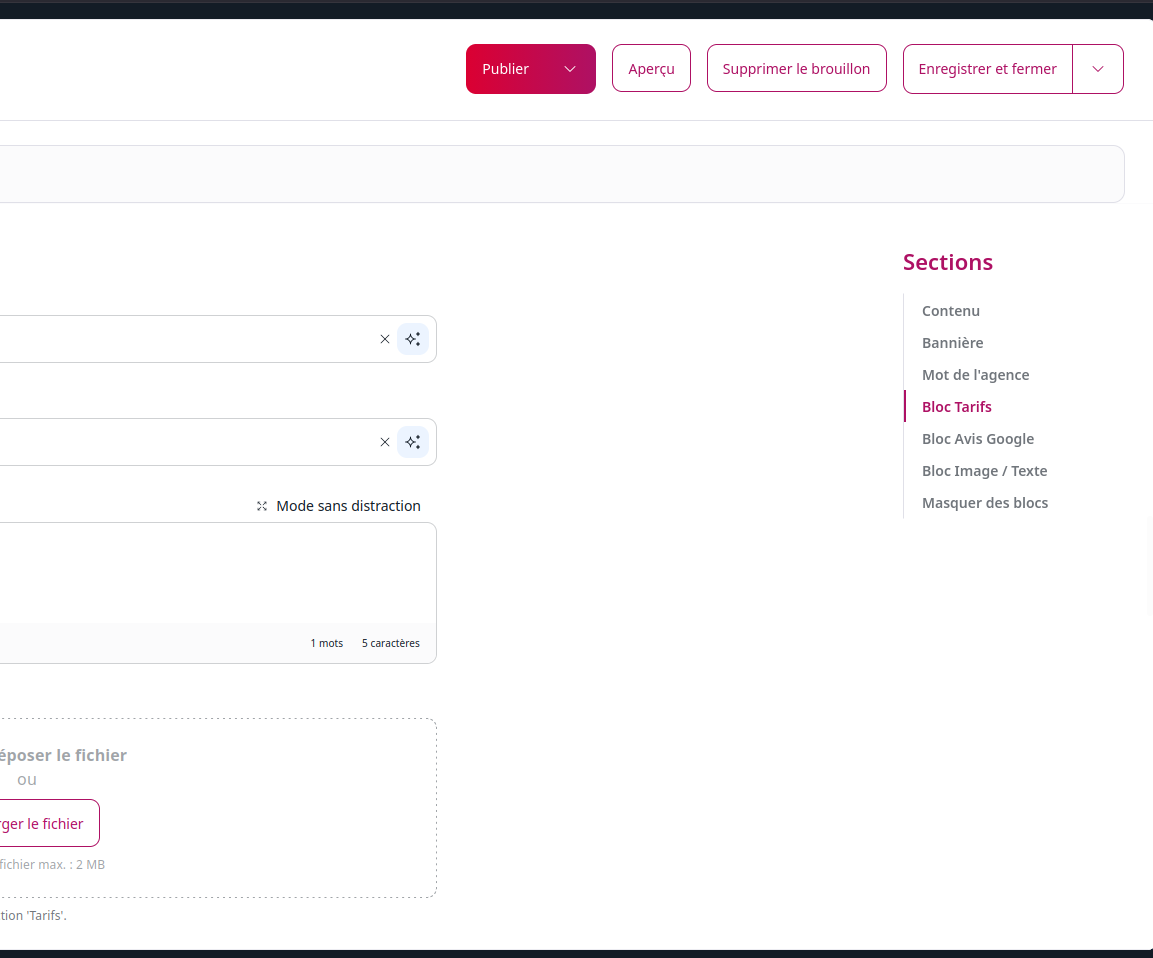Click the file drop zone text

point(63,755)
